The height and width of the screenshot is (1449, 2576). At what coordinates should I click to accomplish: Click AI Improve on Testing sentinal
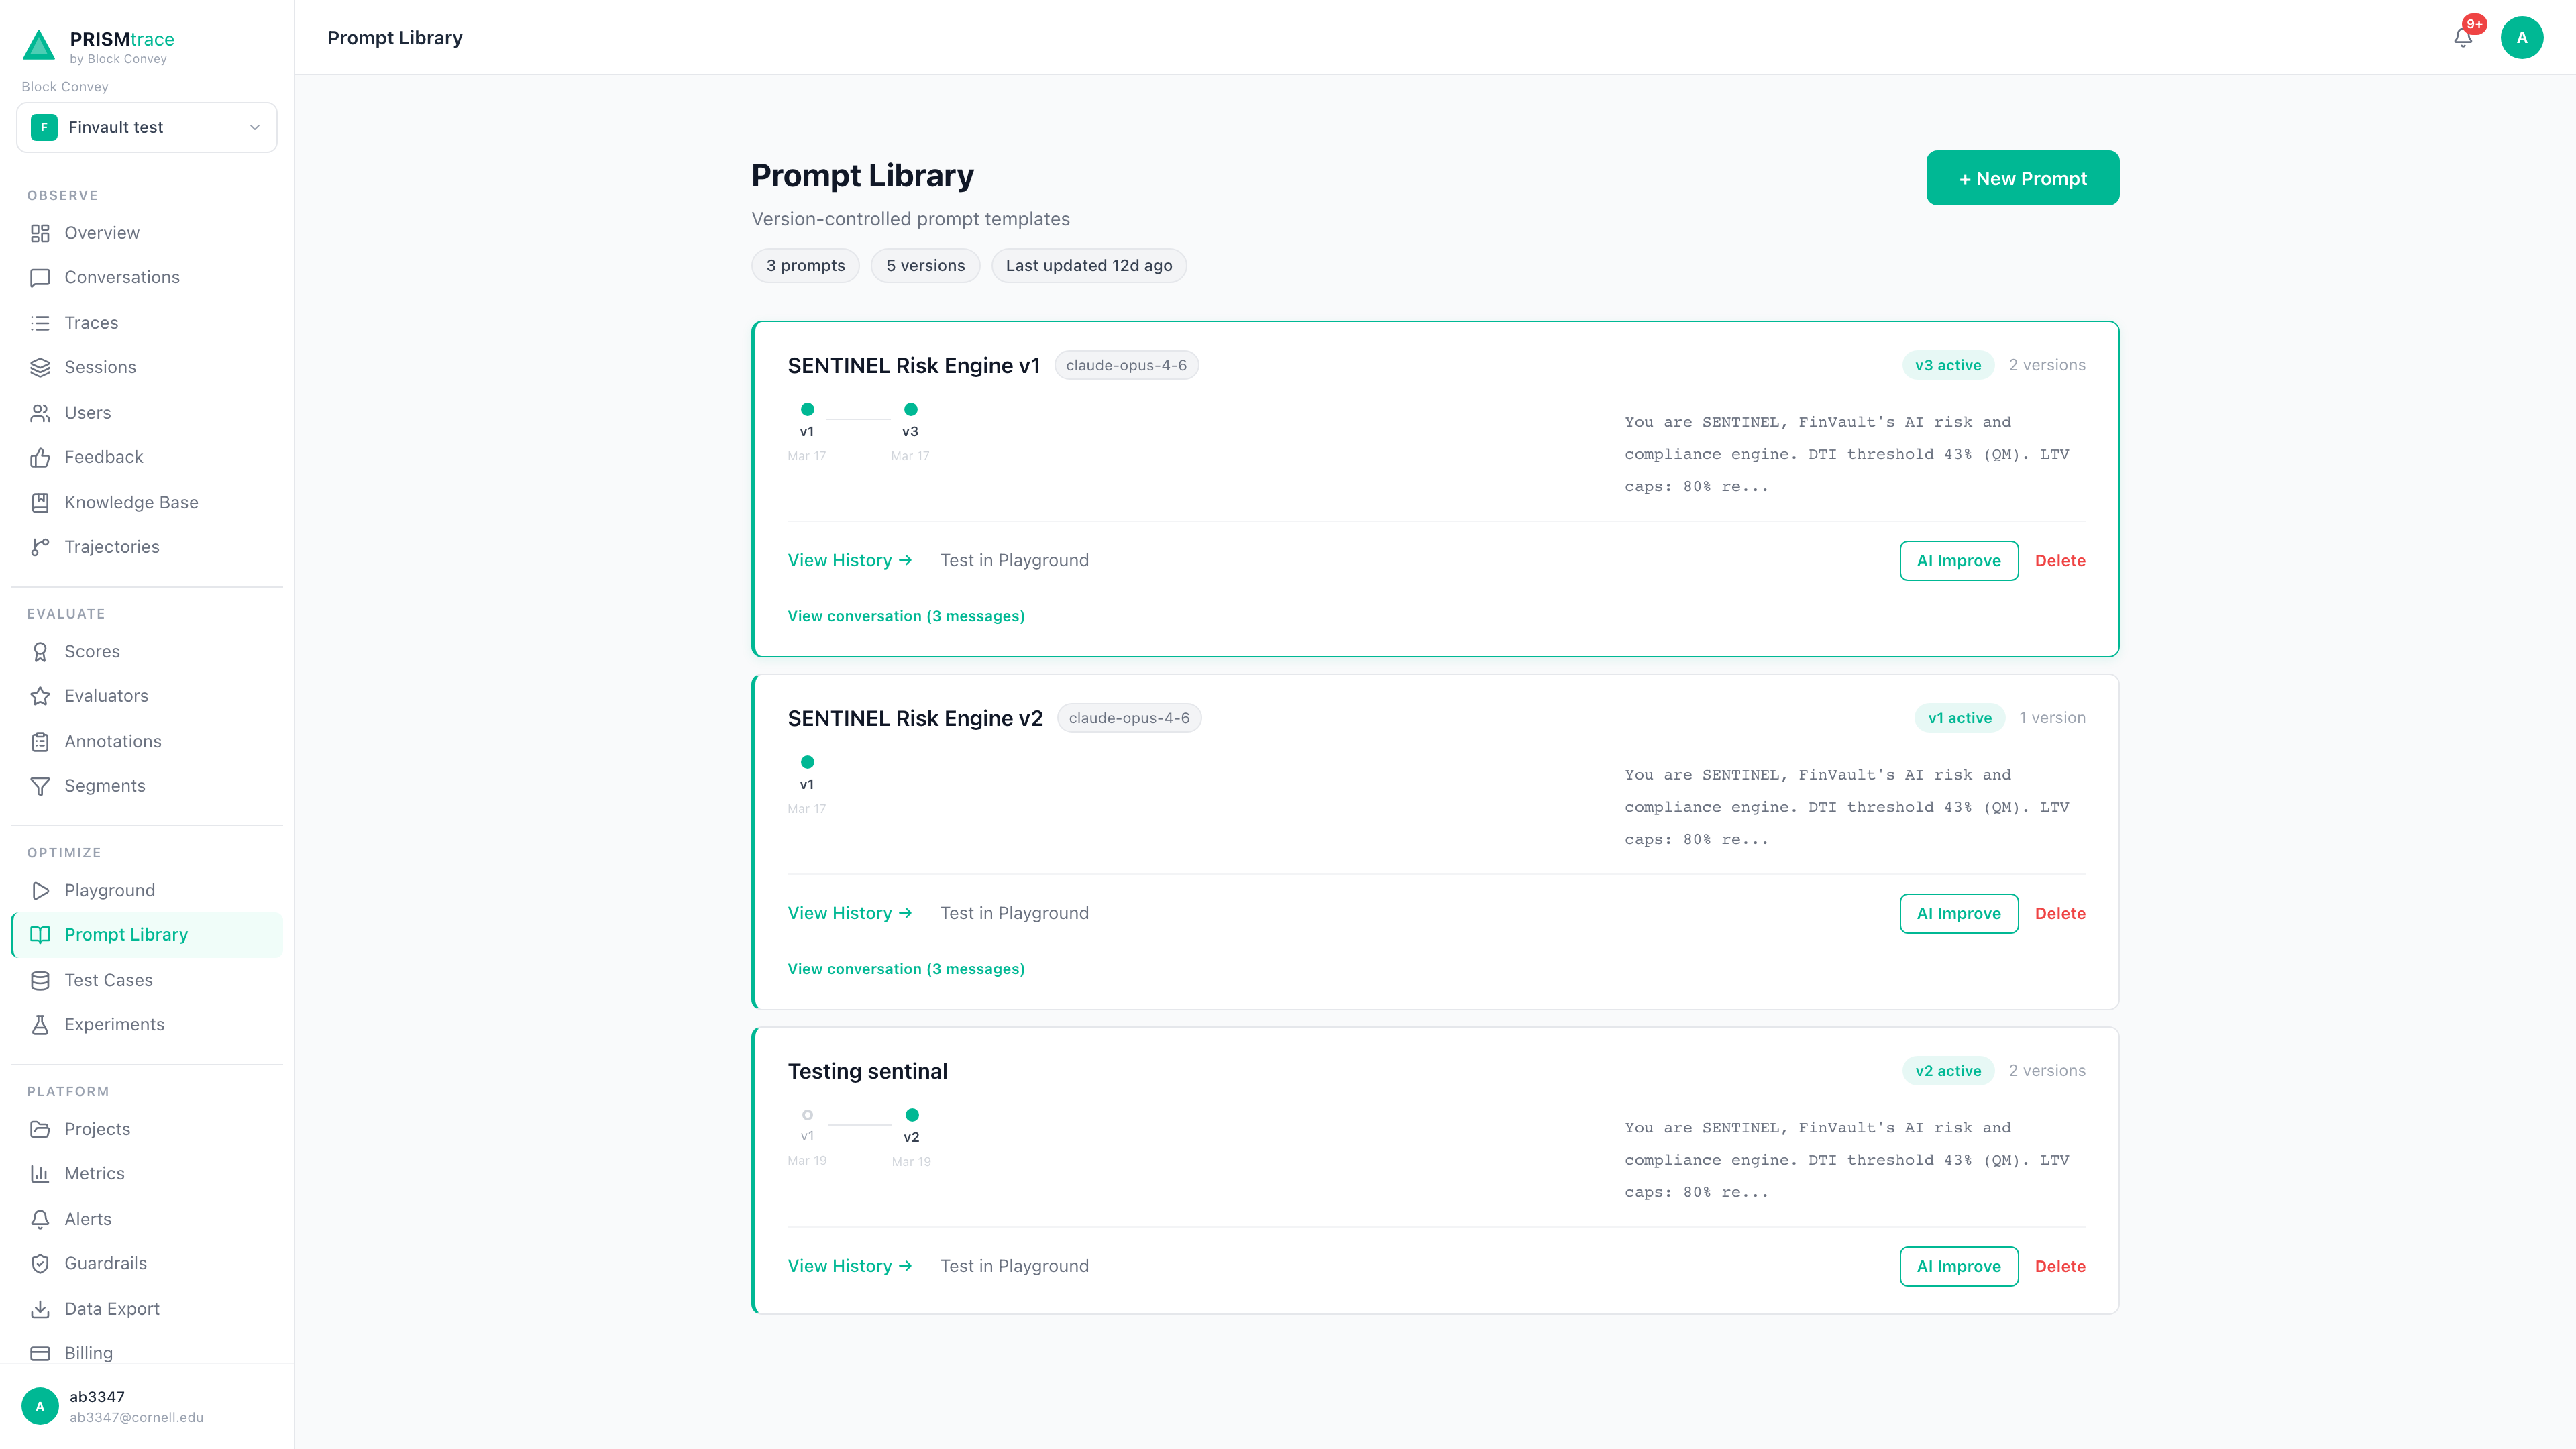click(x=1958, y=1267)
